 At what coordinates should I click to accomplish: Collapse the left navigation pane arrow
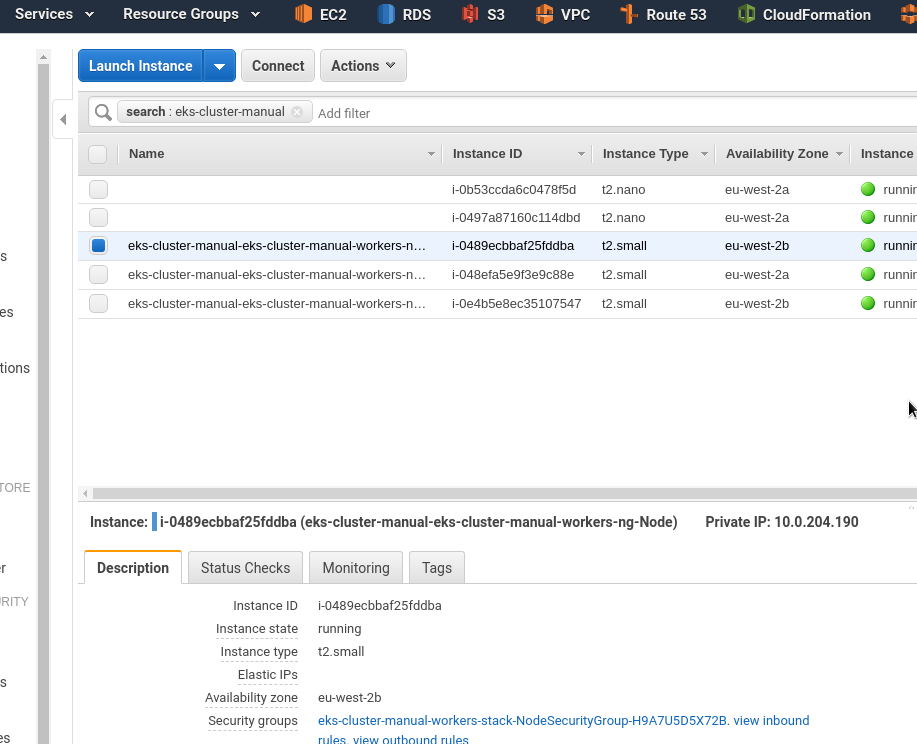(x=63, y=119)
